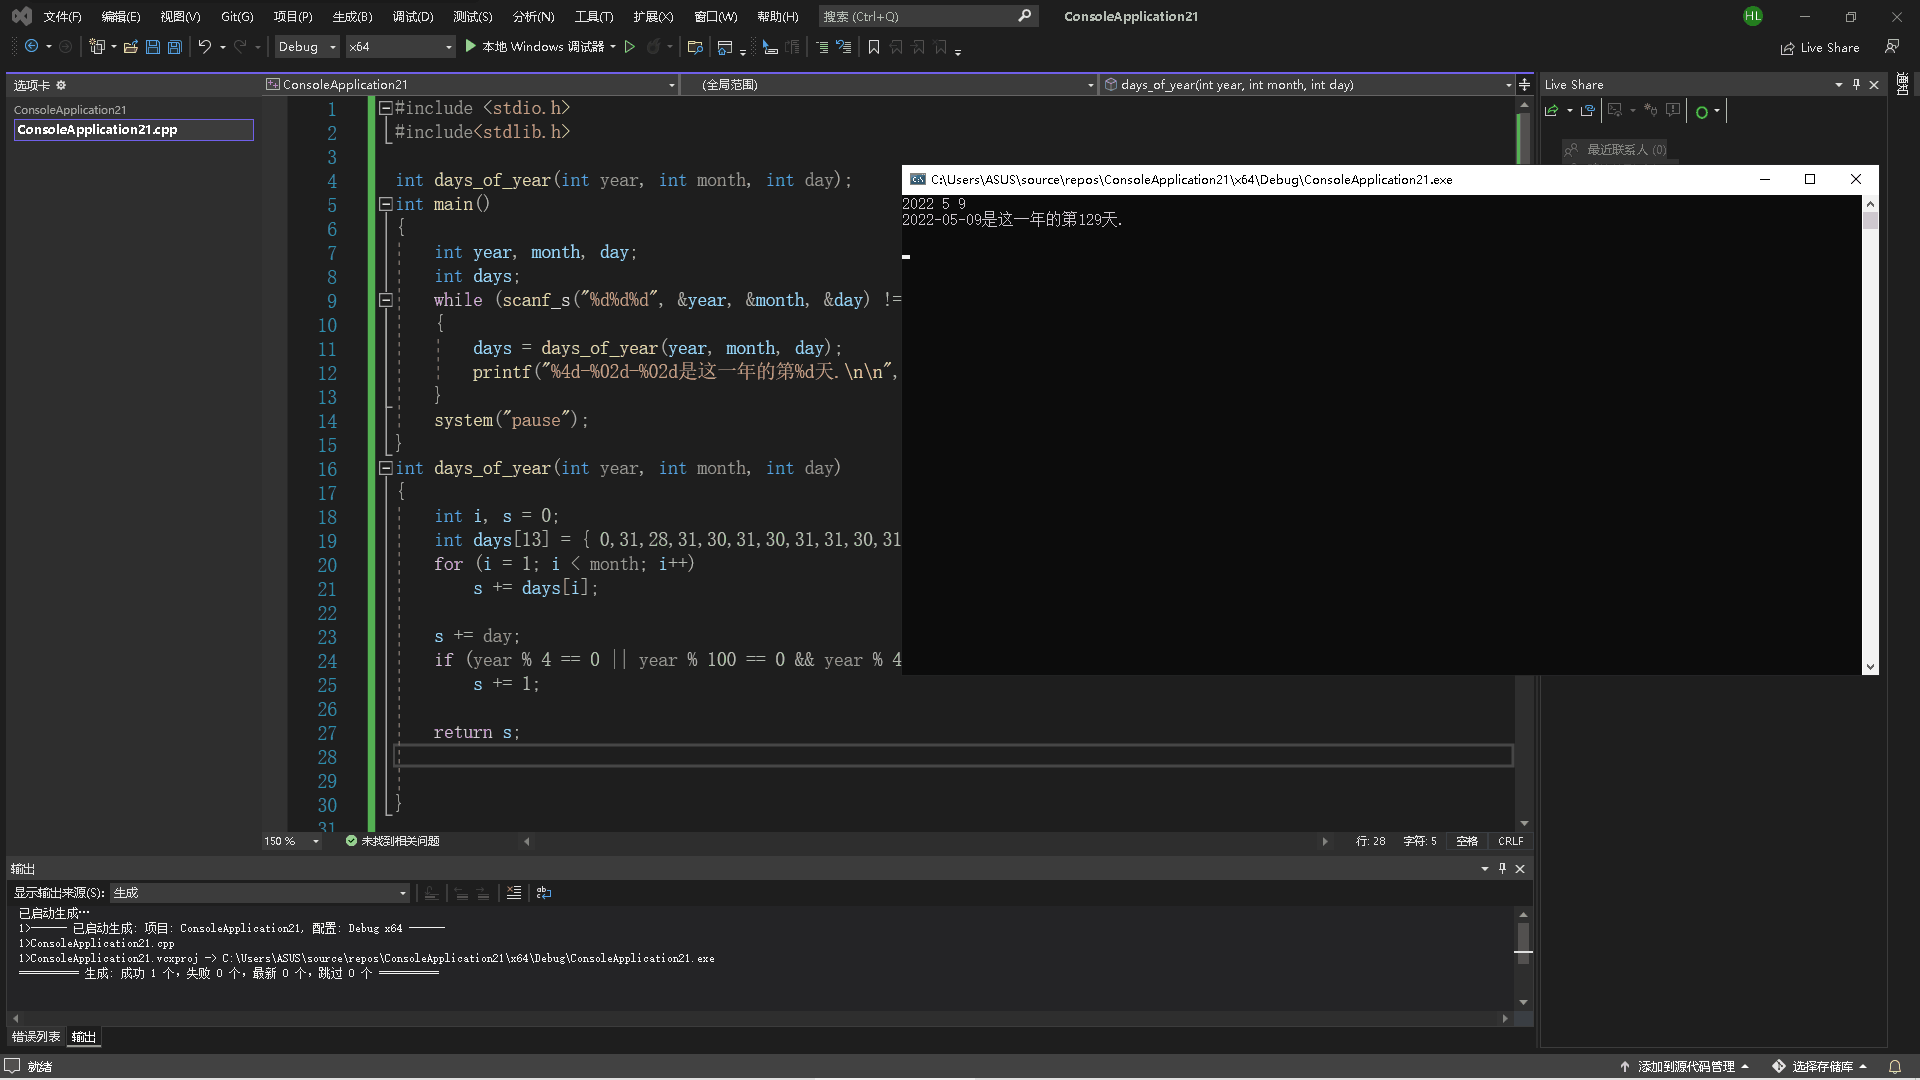
Task: Open the Debug configuration dropdown
Action: (x=307, y=47)
